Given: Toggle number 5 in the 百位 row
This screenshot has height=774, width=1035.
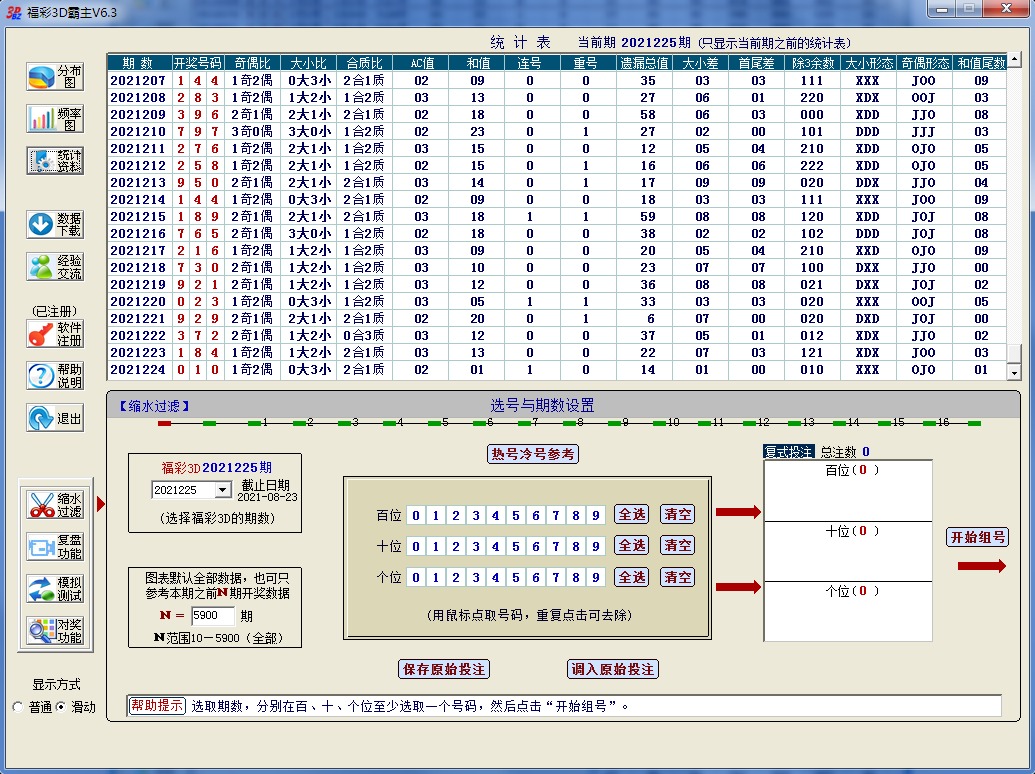Looking at the screenshot, I should pyautogui.click(x=516, y=516).
